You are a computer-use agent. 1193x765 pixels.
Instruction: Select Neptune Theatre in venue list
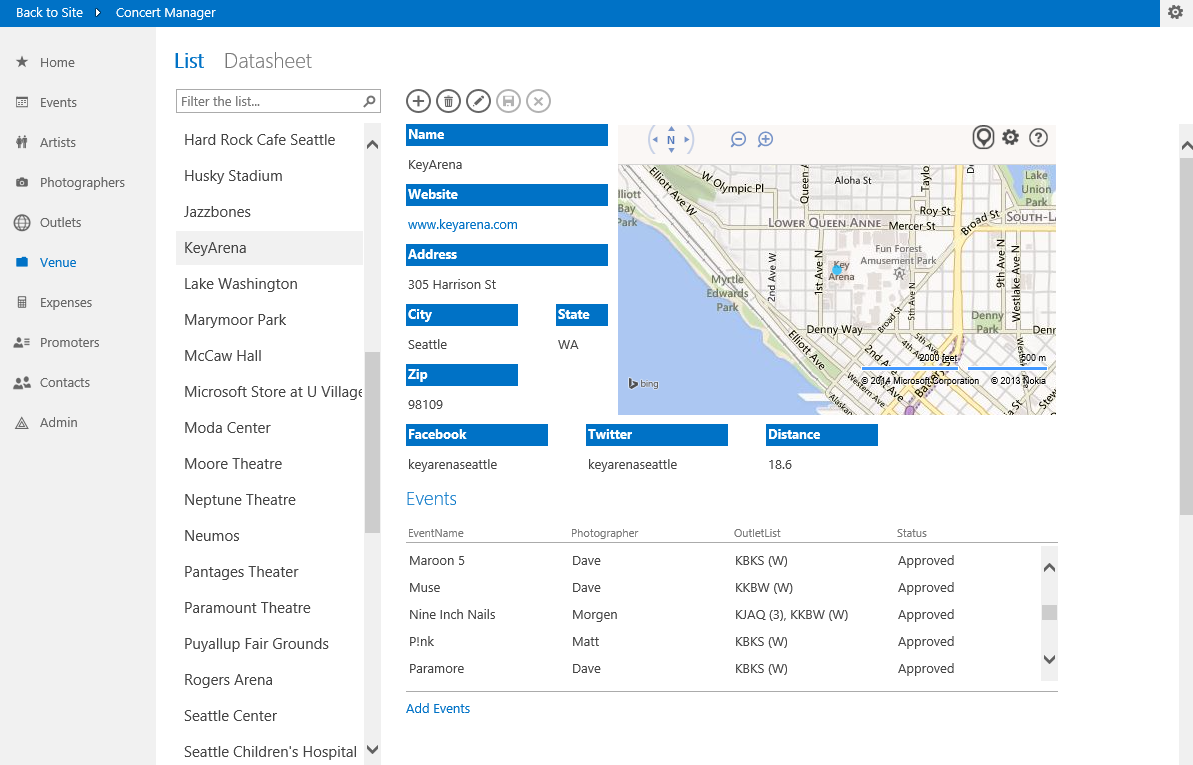point(269,500)
